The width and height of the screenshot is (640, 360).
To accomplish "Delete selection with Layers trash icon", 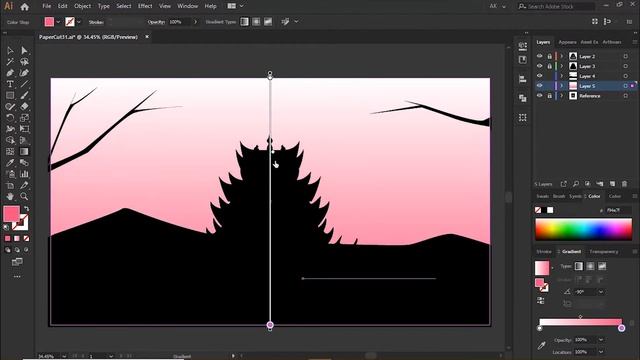I will [624, 184].
